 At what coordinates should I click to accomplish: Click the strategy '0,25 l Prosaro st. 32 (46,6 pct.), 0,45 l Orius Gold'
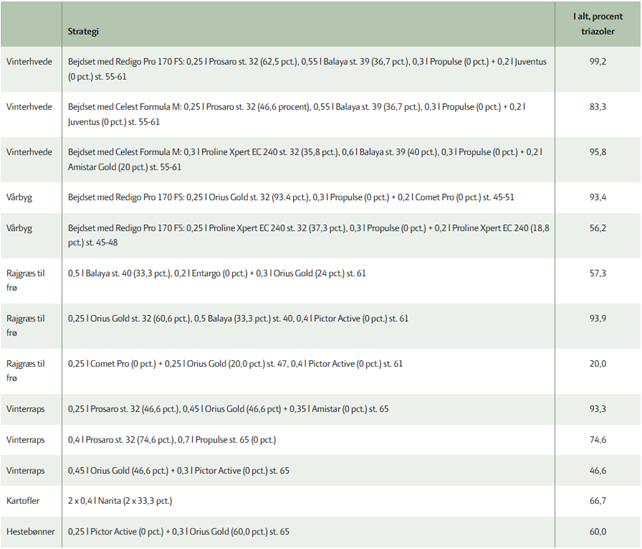(228, 409)
